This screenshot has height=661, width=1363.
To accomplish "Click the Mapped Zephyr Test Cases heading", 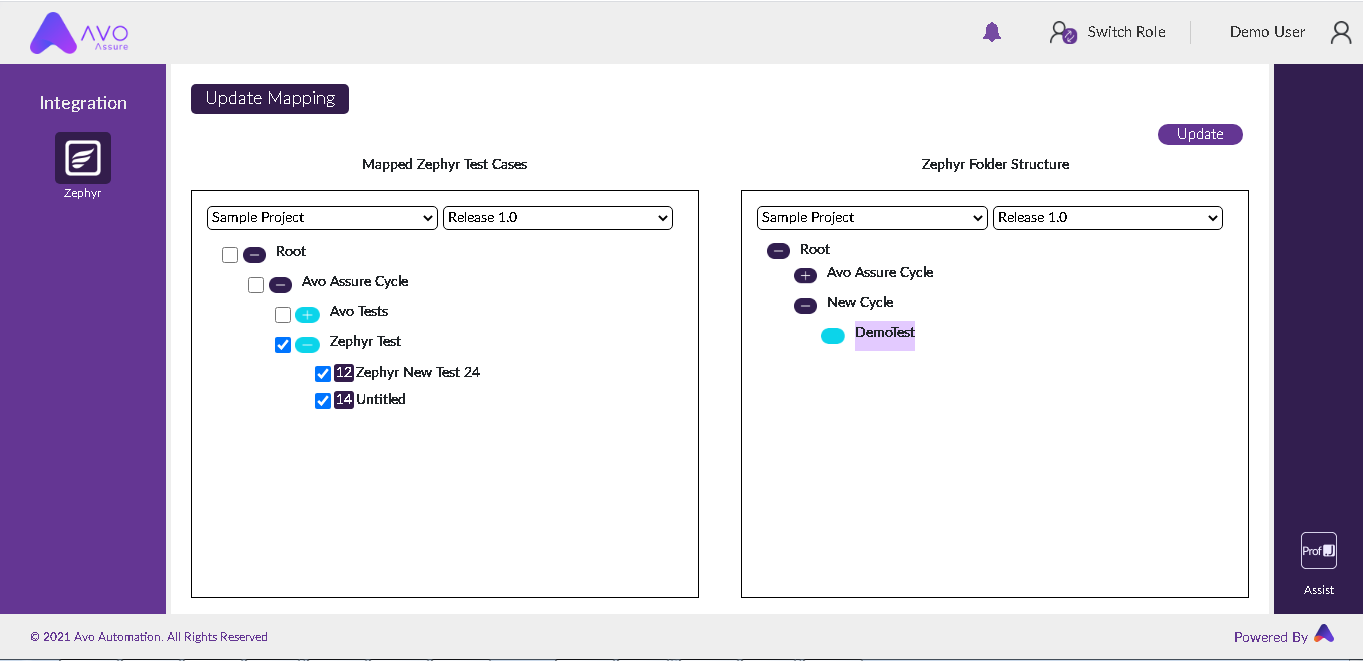I will 444,164.
